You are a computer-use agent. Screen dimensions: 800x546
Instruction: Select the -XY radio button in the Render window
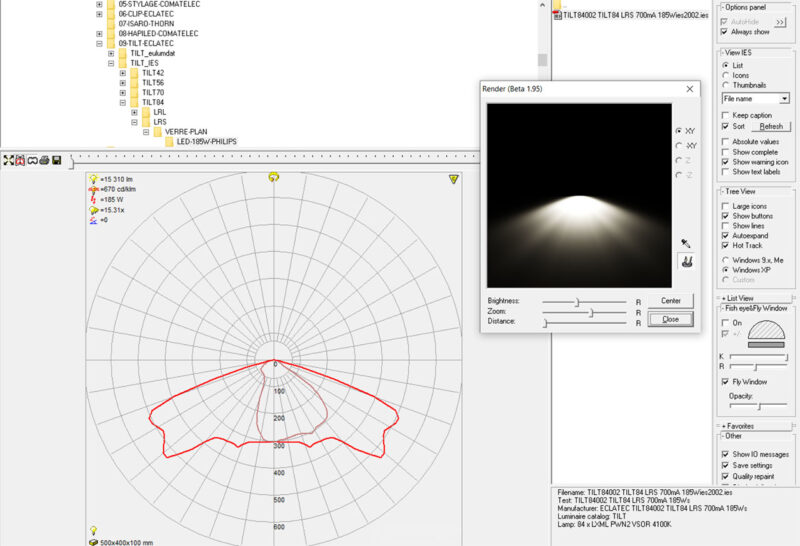click(679, 145)
